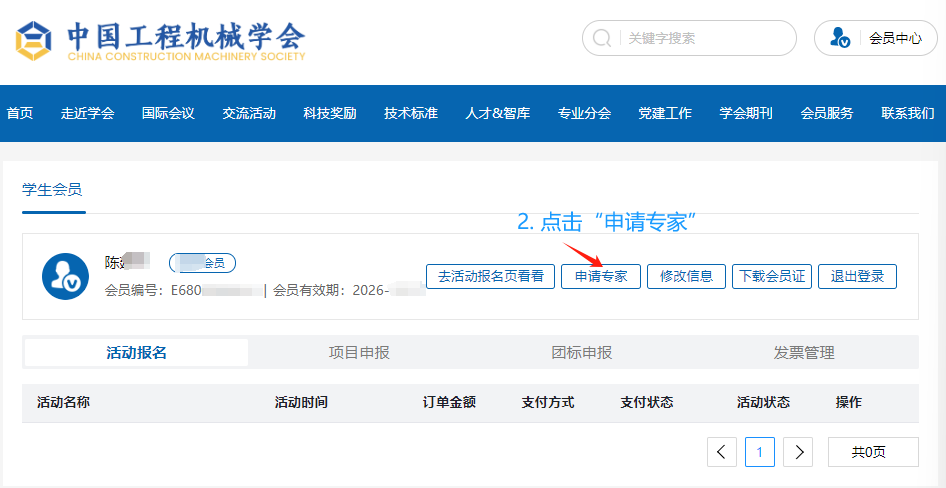Type in the 关键字搜索 search field
Screen dimensions: 946x488
coord(700,38)
